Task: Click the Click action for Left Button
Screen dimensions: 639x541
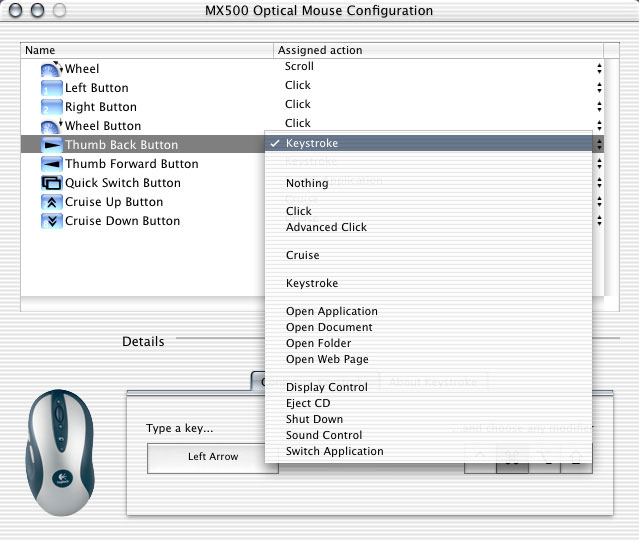Action: pyautogui.click(x=297, y=85)
